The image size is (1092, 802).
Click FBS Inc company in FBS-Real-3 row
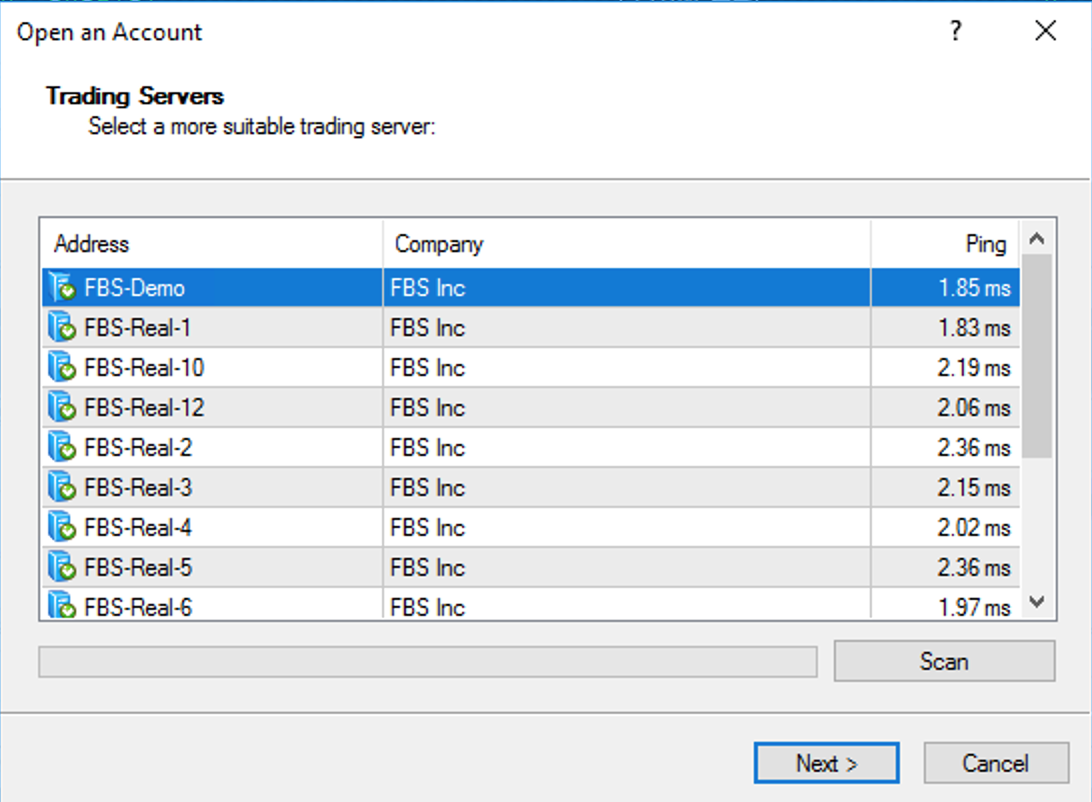[428, 487]
